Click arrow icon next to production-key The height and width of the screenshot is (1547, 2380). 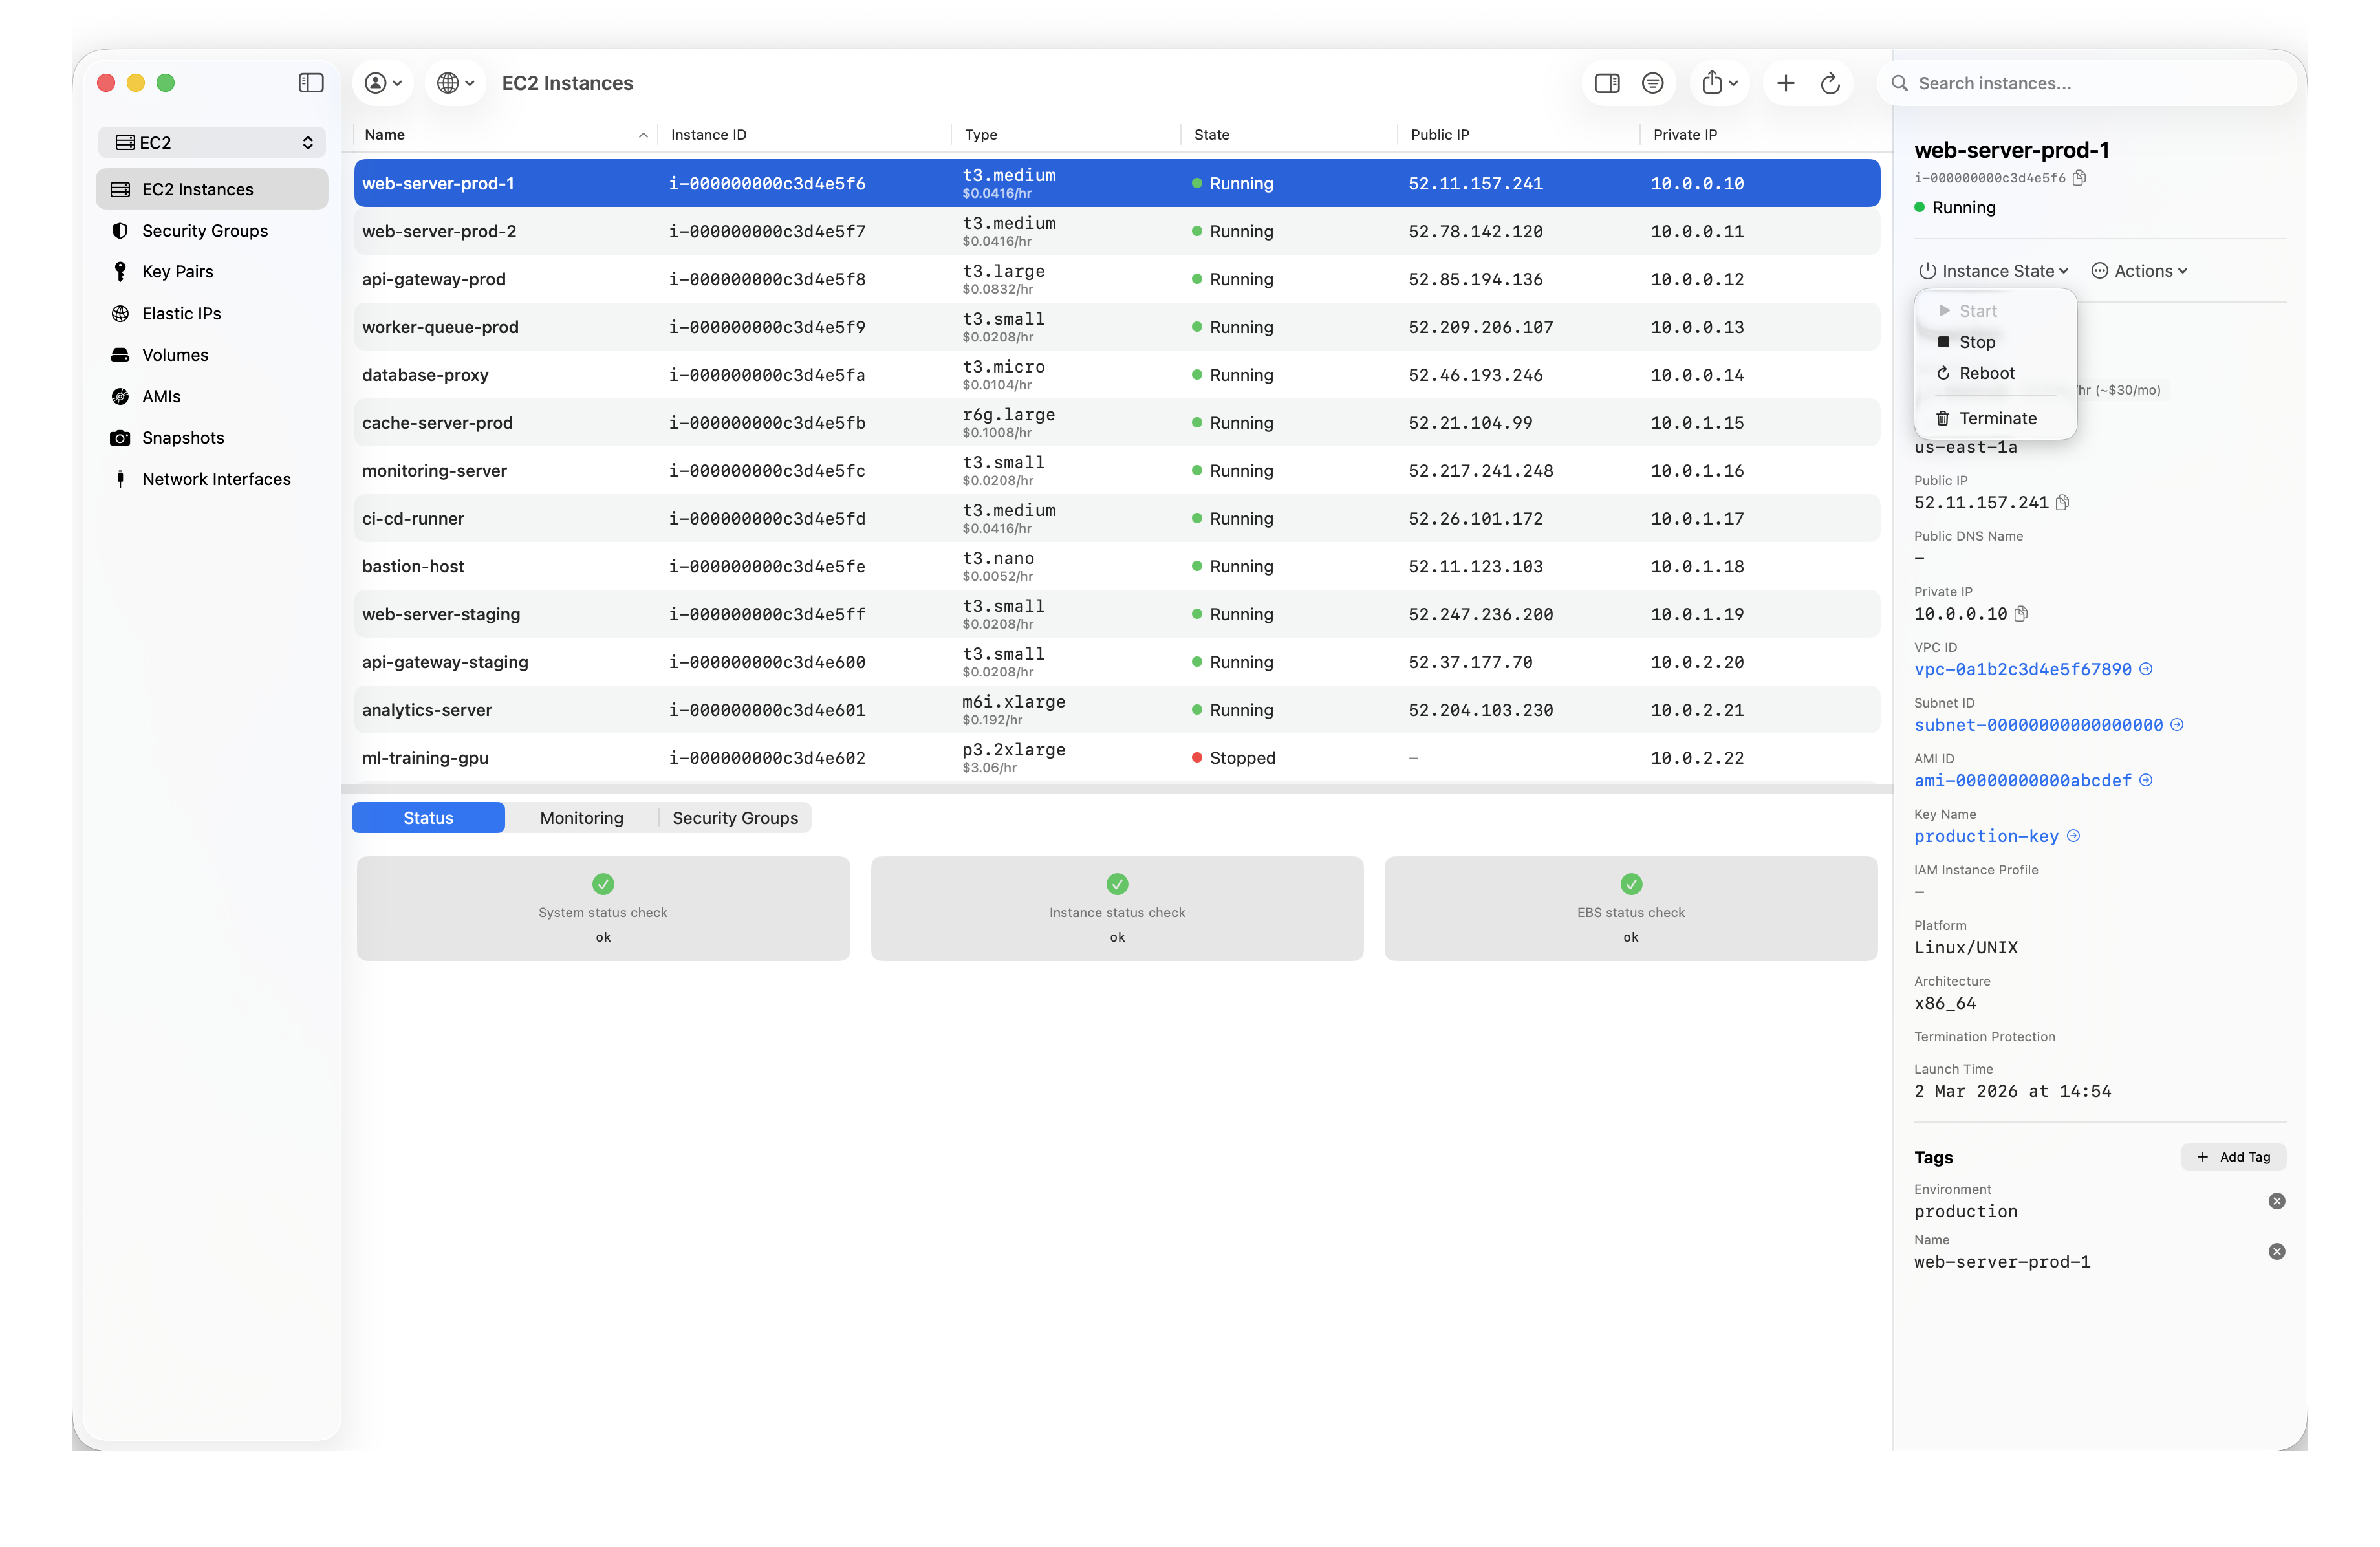pyautogui.click(x=2073, y=836)
